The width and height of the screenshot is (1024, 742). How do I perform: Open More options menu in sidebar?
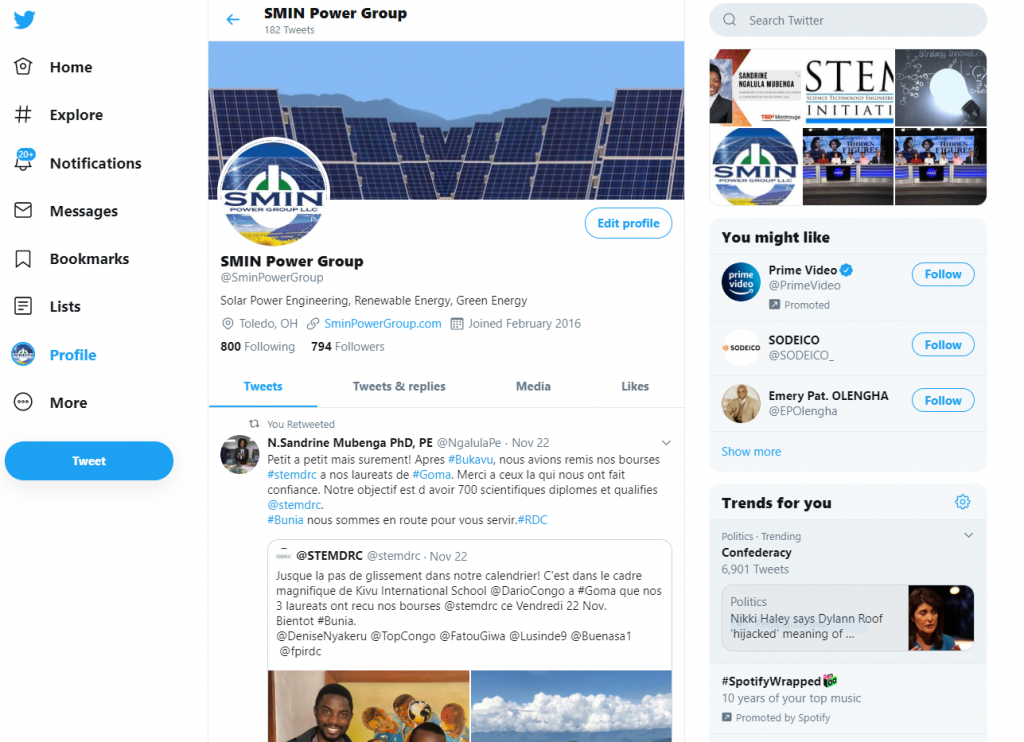click(x=51, y=402)
